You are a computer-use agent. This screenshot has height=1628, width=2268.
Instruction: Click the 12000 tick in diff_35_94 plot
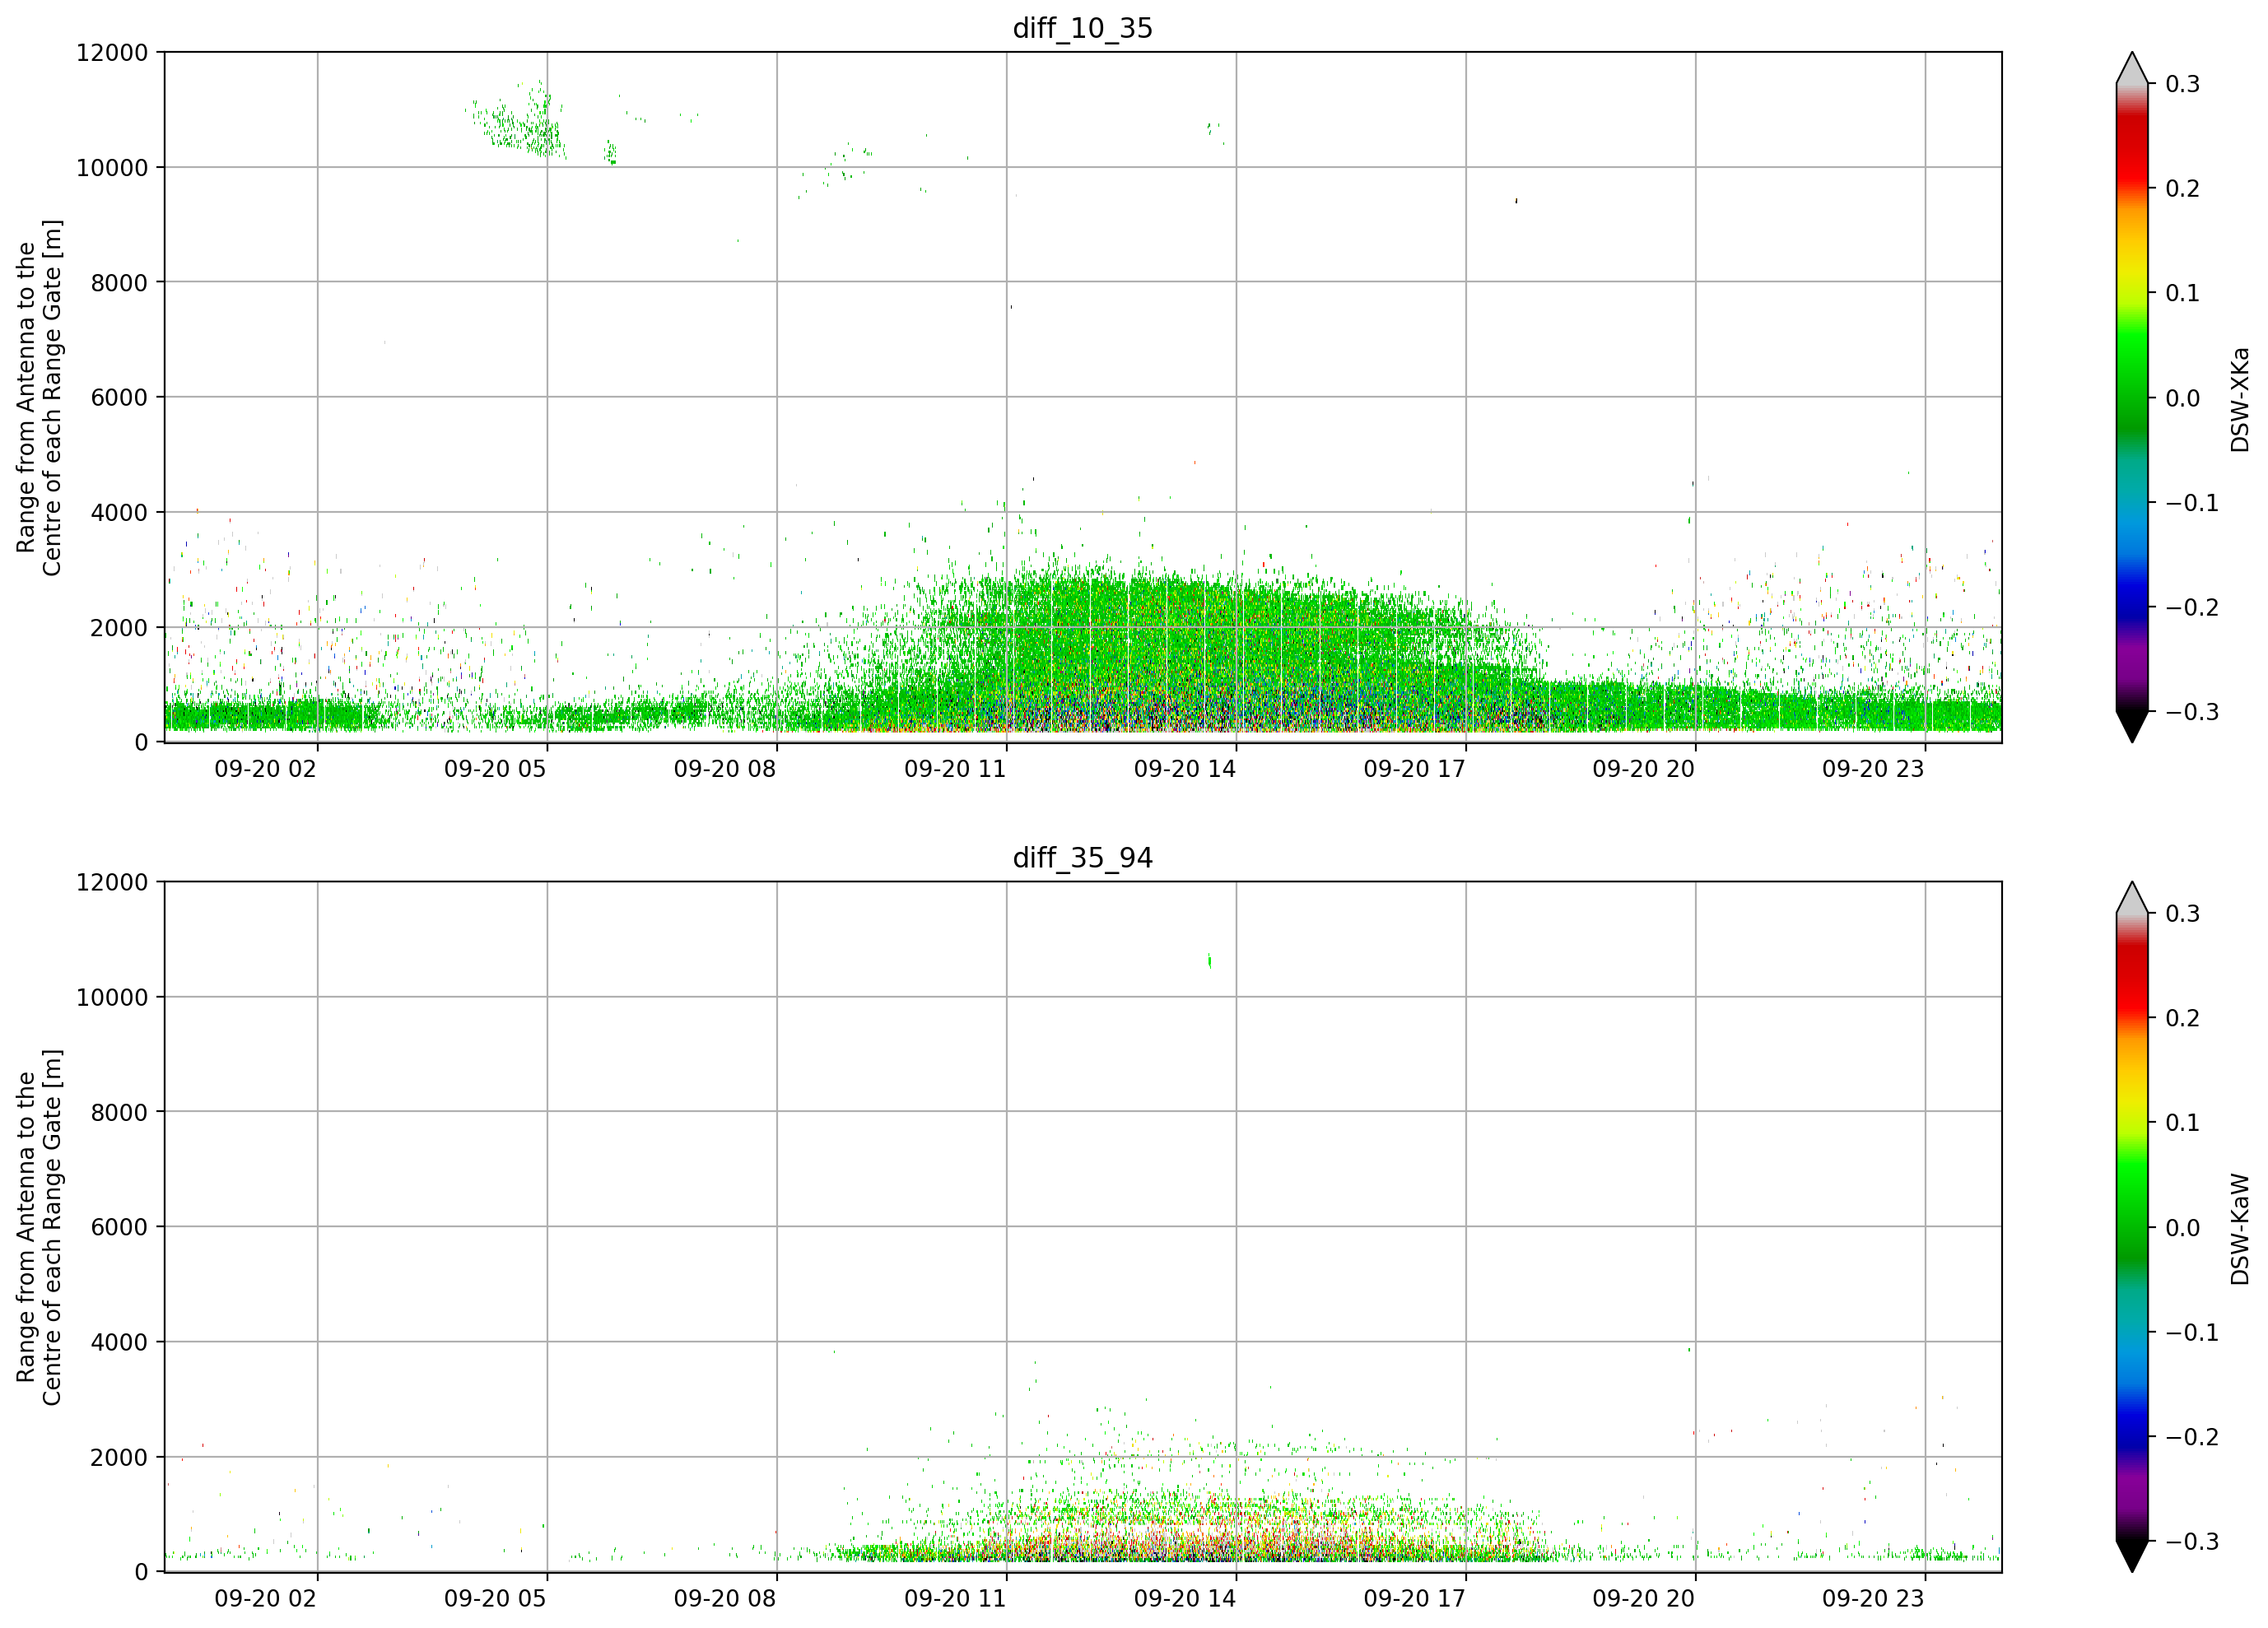(x=112, y=882)
